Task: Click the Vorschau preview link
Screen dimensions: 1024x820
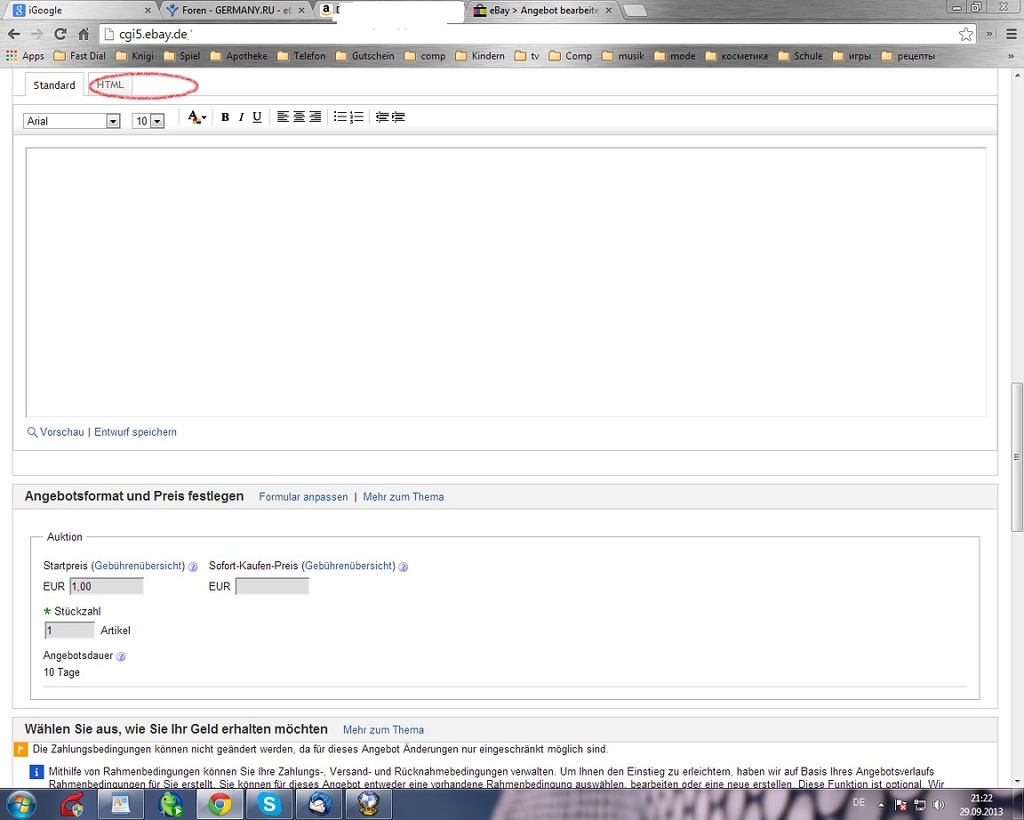Action: 61,432
